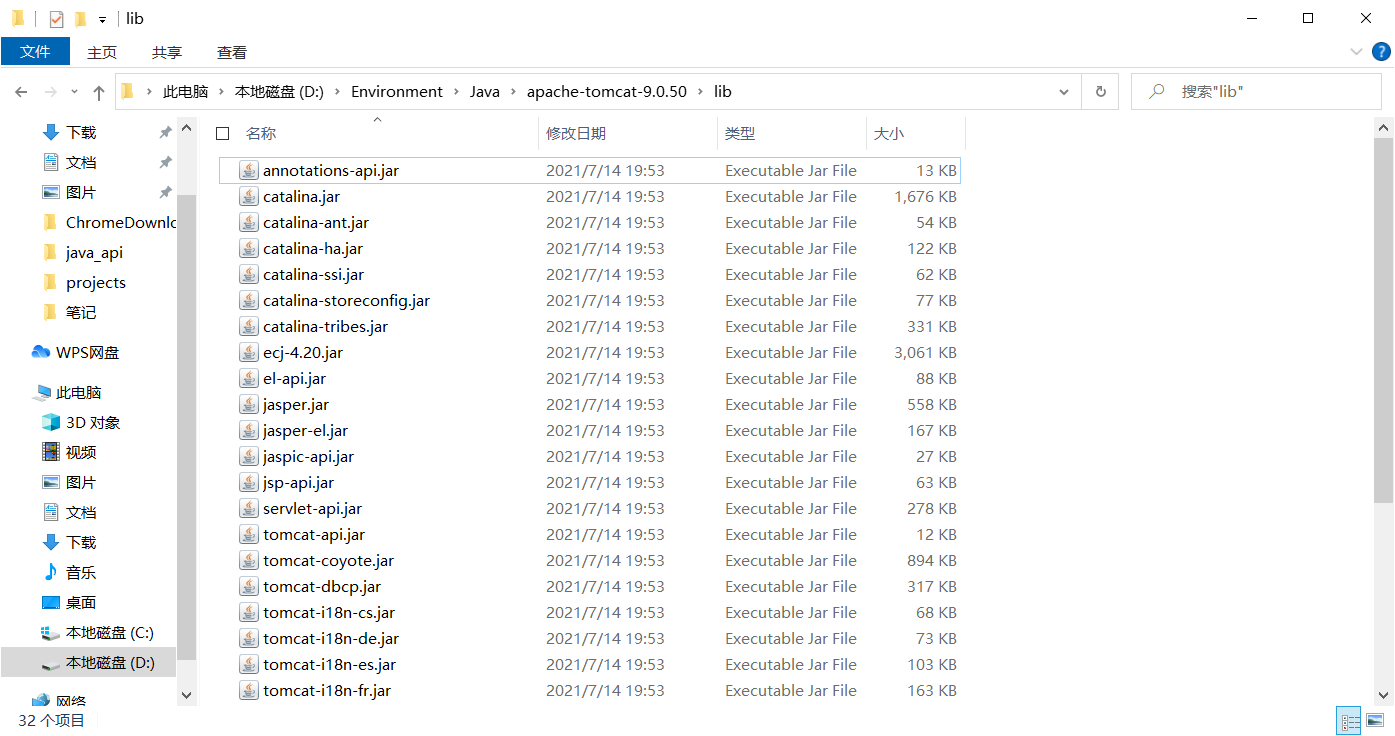Sort files by the 大小 column

pos(905,133)
